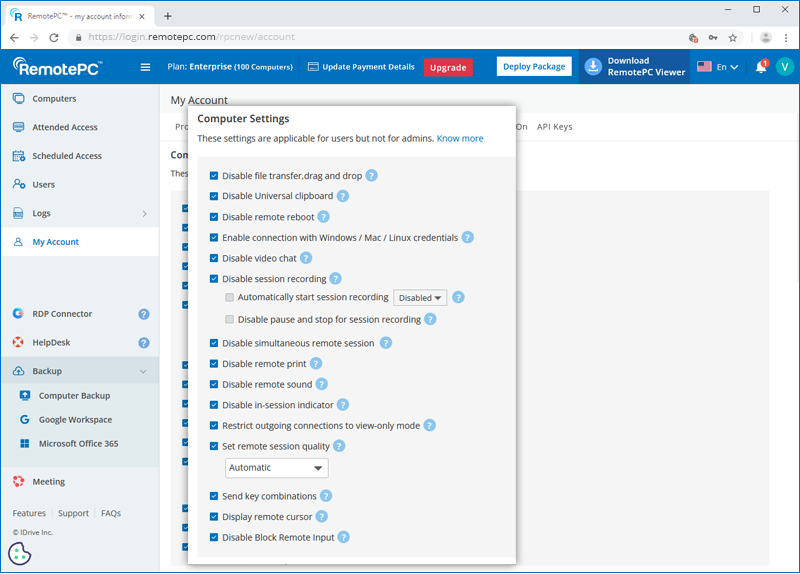
Task: Click help icon next to Disable remote print
Action: (x=316, y=364)
